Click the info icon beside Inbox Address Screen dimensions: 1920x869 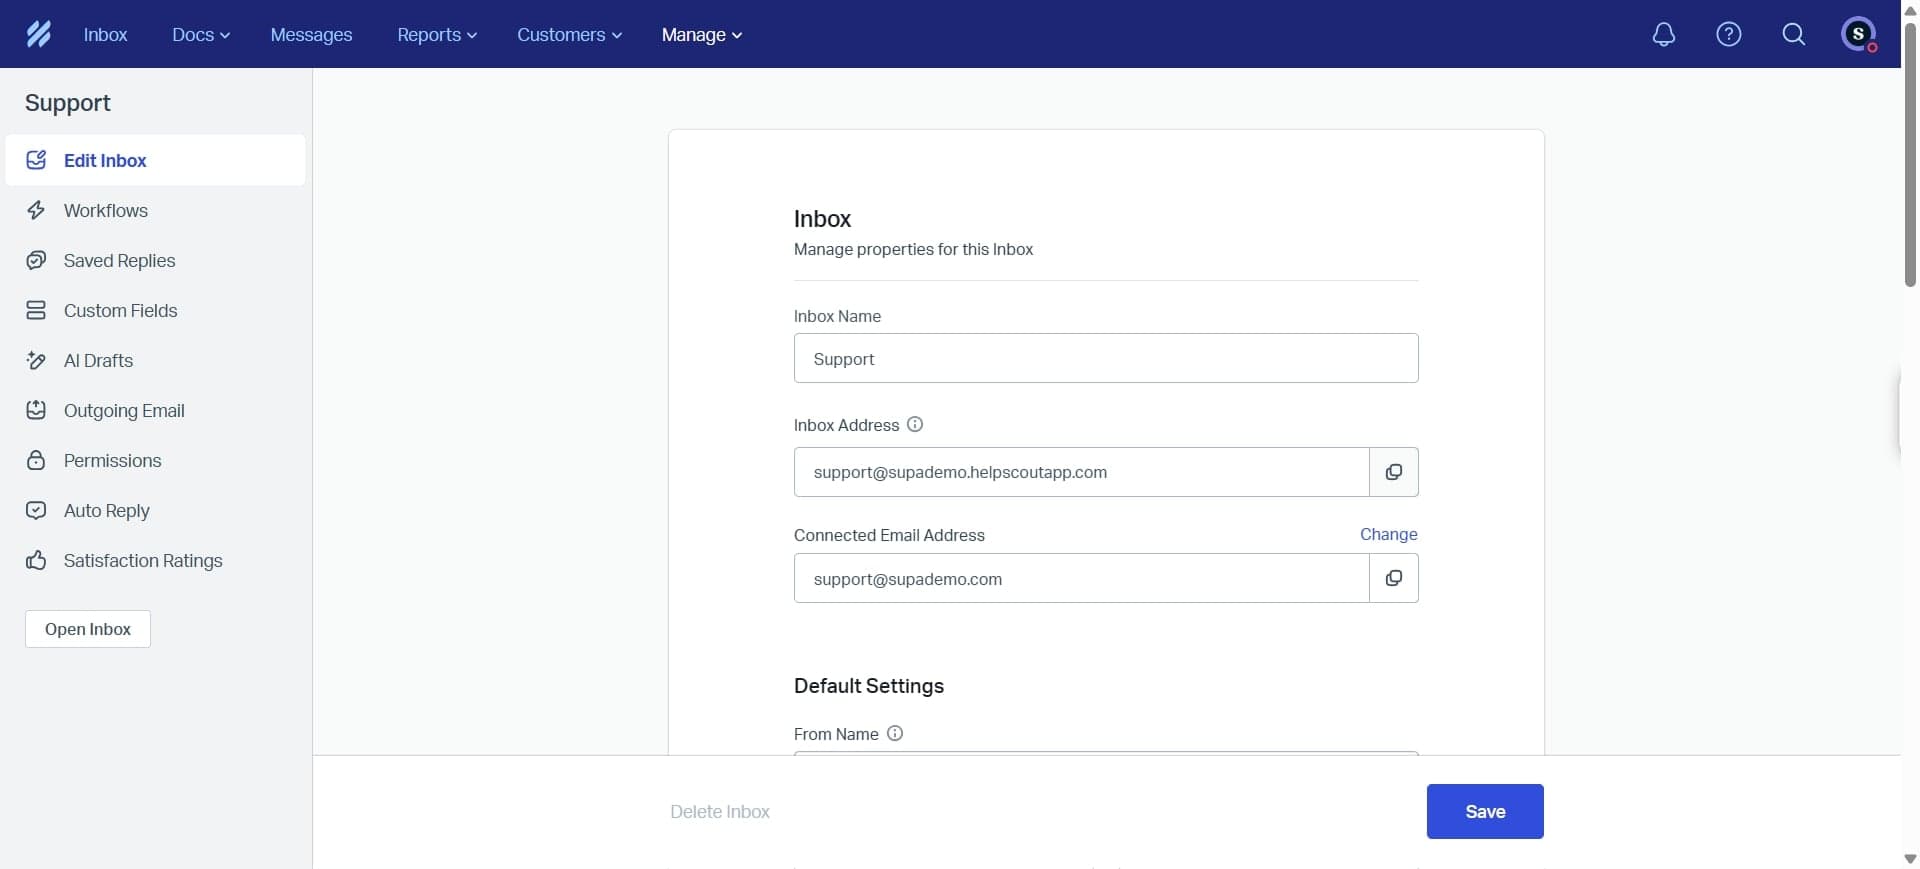[915, 424]
